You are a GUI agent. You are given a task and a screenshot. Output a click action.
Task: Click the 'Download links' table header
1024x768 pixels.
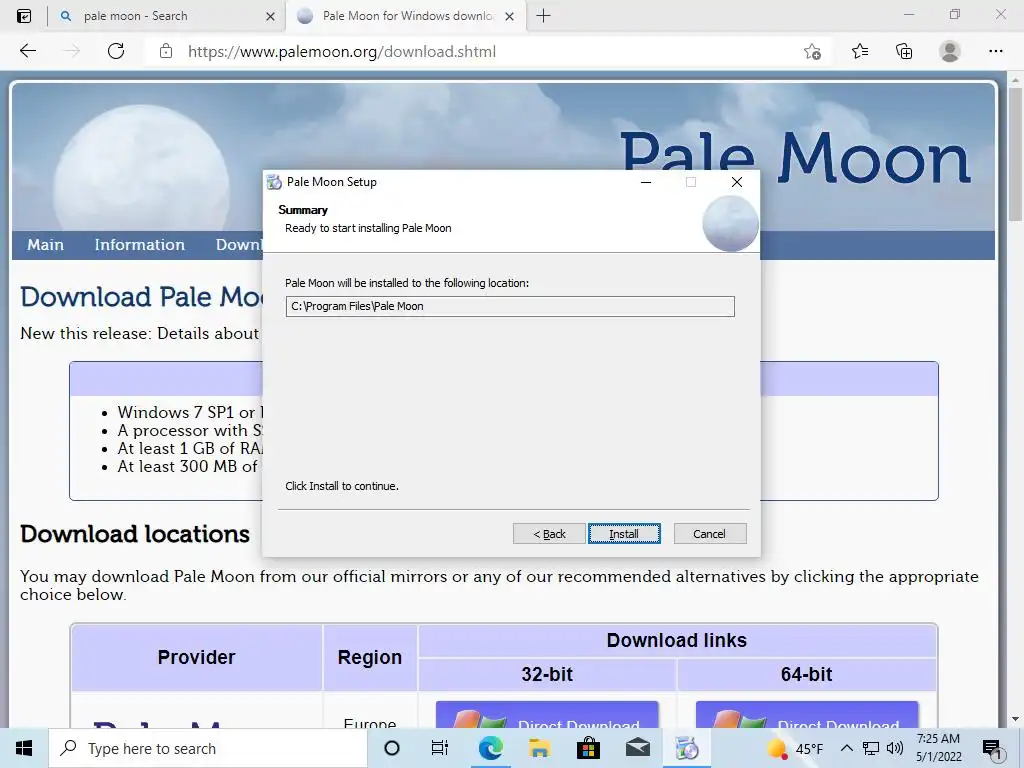click(677, 640)
